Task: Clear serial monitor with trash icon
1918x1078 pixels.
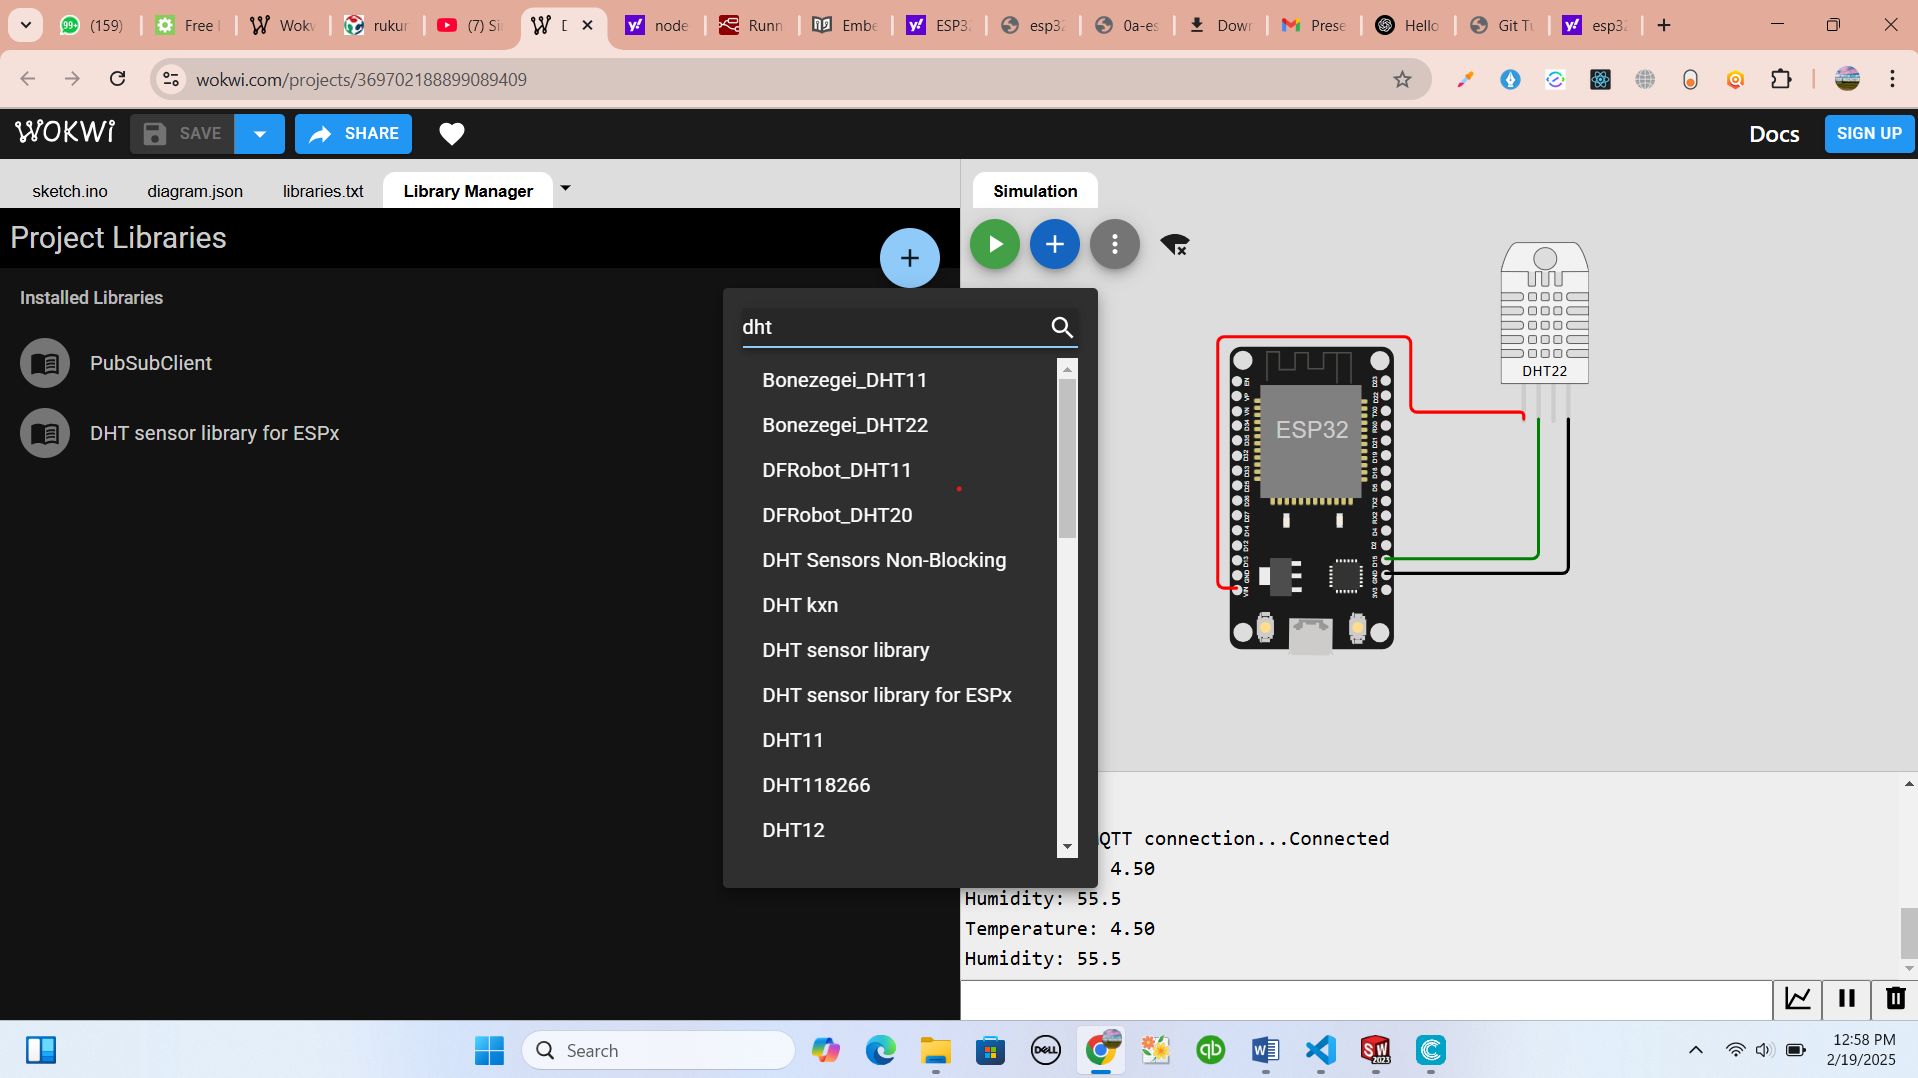Action: coord(1895,998)
